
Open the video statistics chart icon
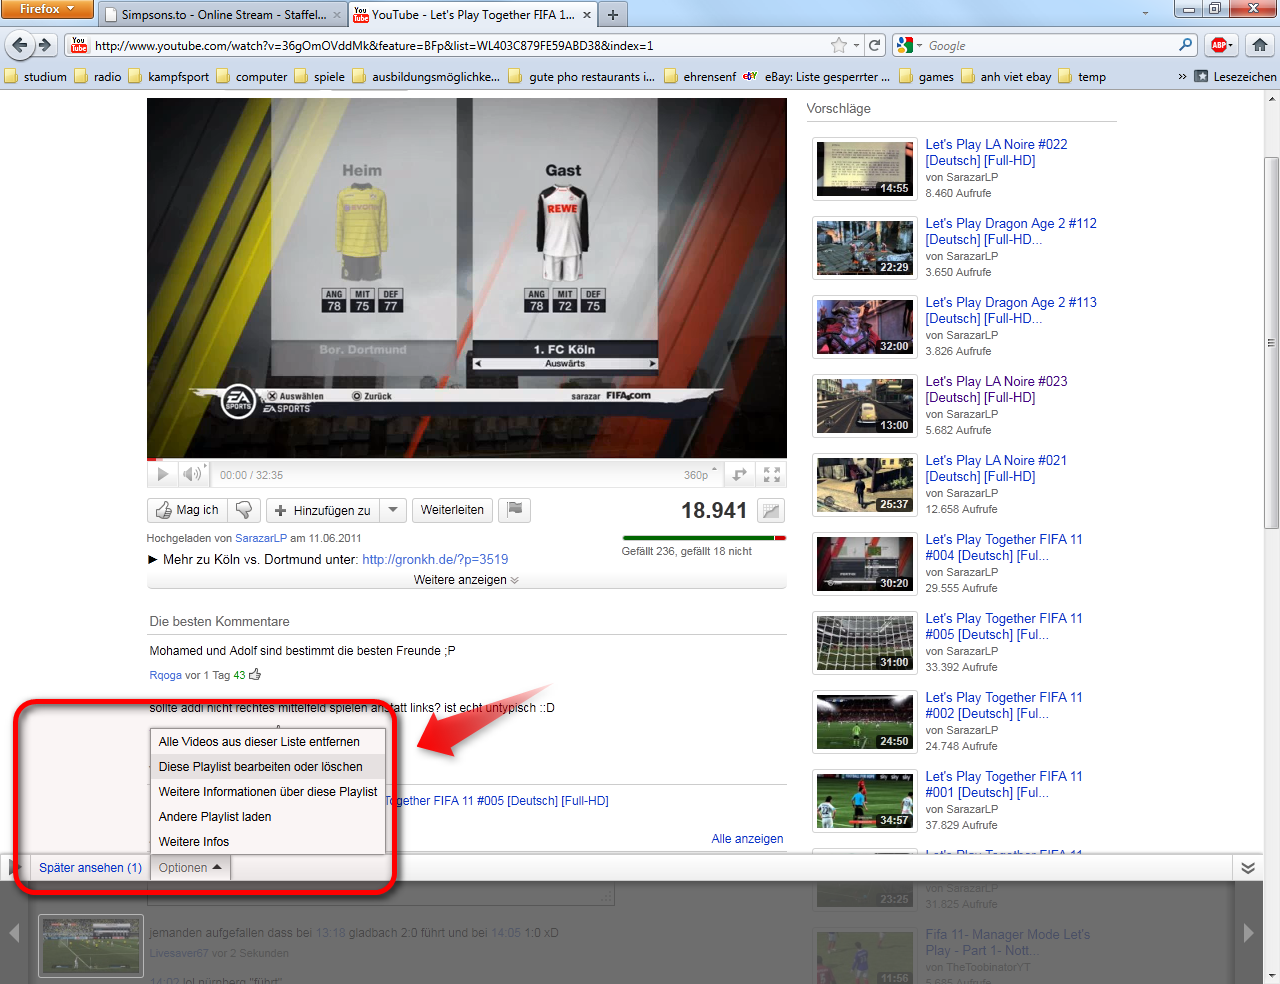769,510
